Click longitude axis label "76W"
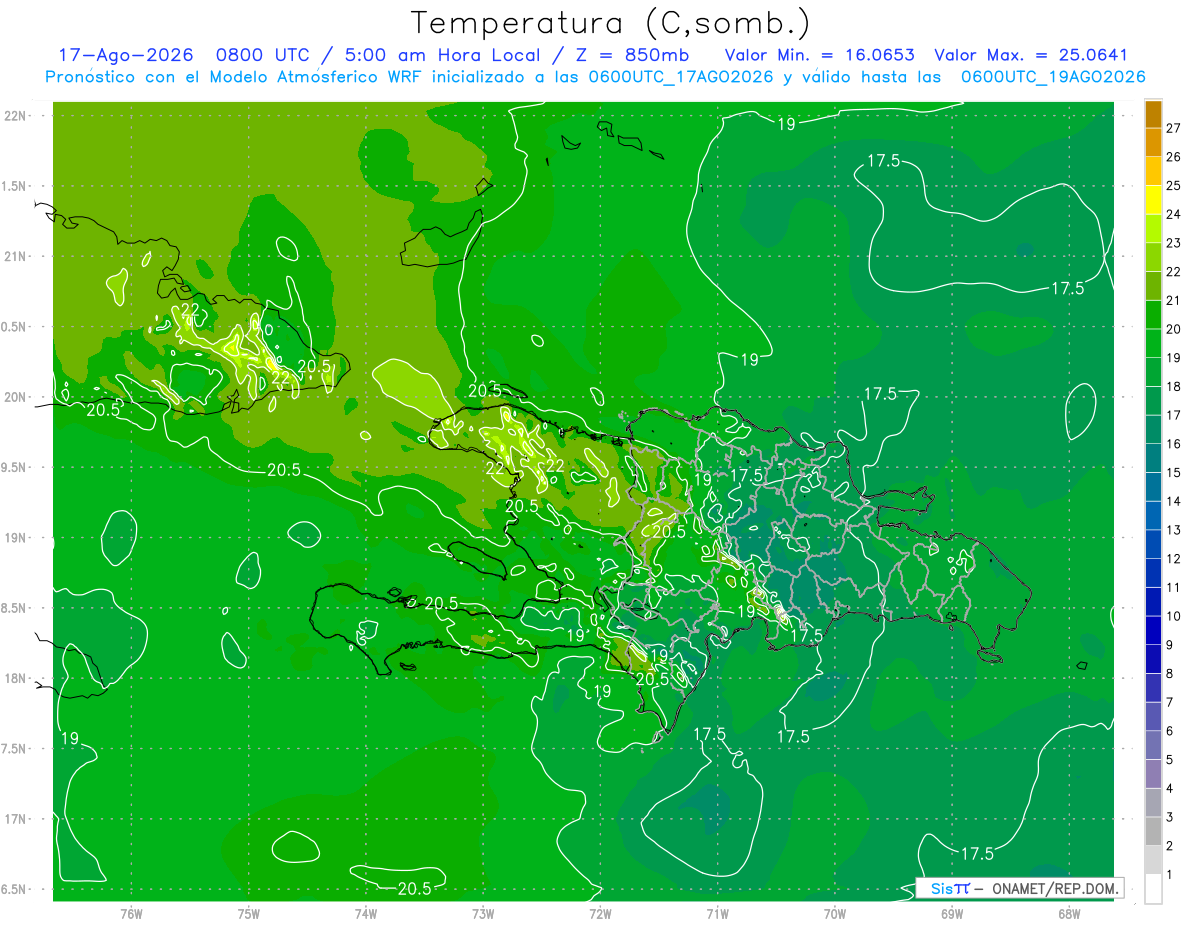 131,914
